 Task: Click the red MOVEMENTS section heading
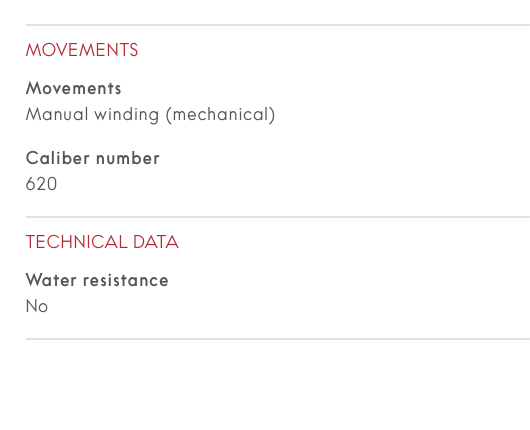82,50
